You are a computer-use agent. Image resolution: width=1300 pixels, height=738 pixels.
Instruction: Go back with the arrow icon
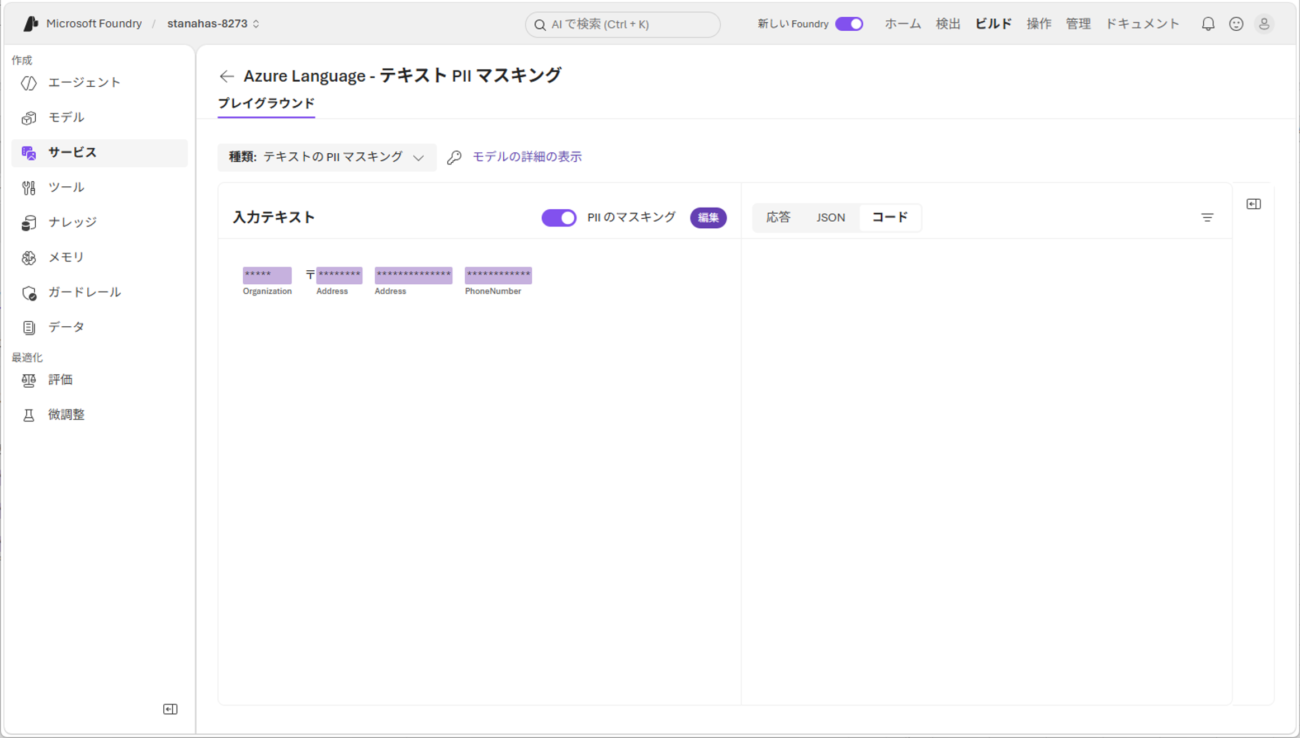pyautogui.click(x=227, y=76)
